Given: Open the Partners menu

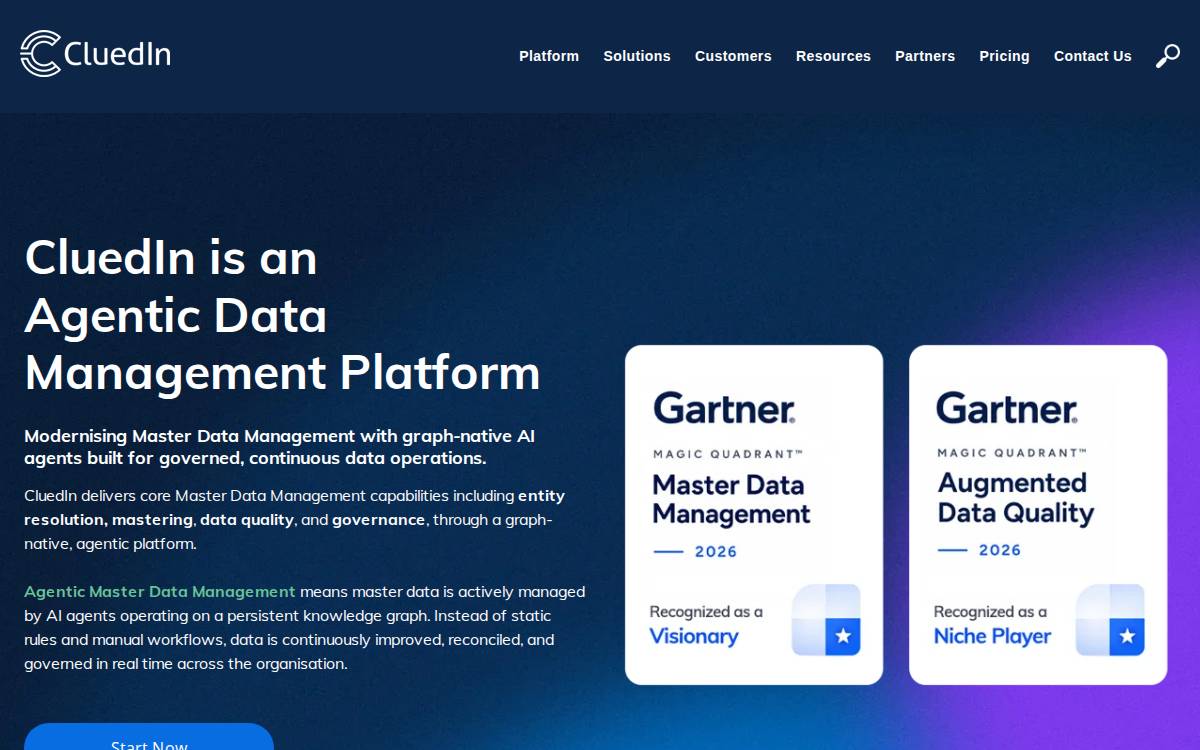Looking at the screenshot, I should point(925,56).
